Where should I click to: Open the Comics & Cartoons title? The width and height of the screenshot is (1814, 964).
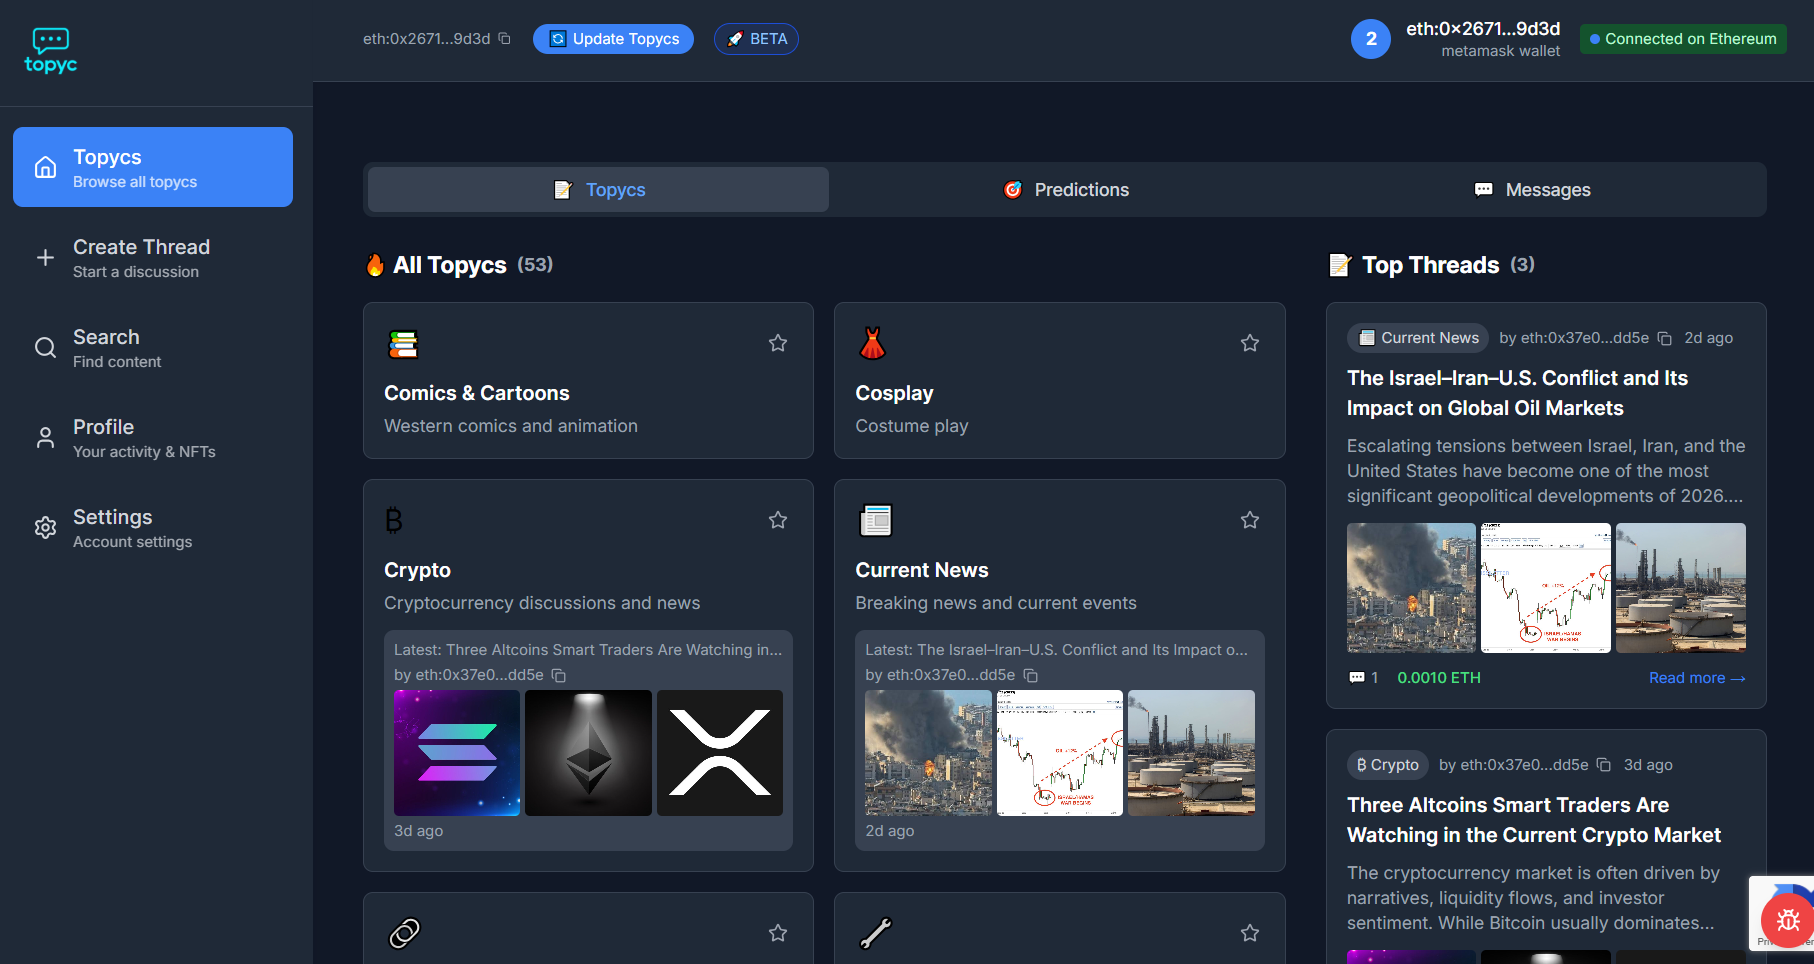pos(477,393)
